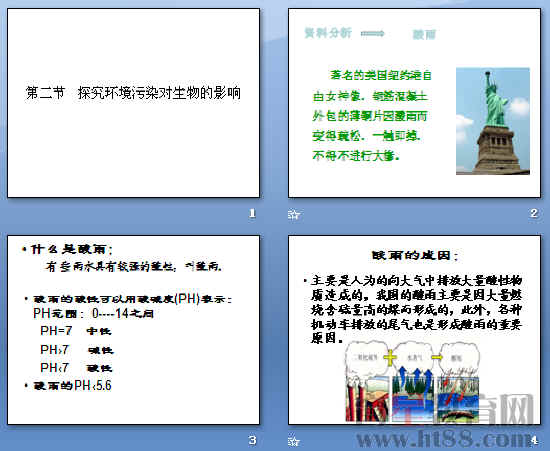Click slide number 1 label
Screen dimensions: 550x451
252,213
